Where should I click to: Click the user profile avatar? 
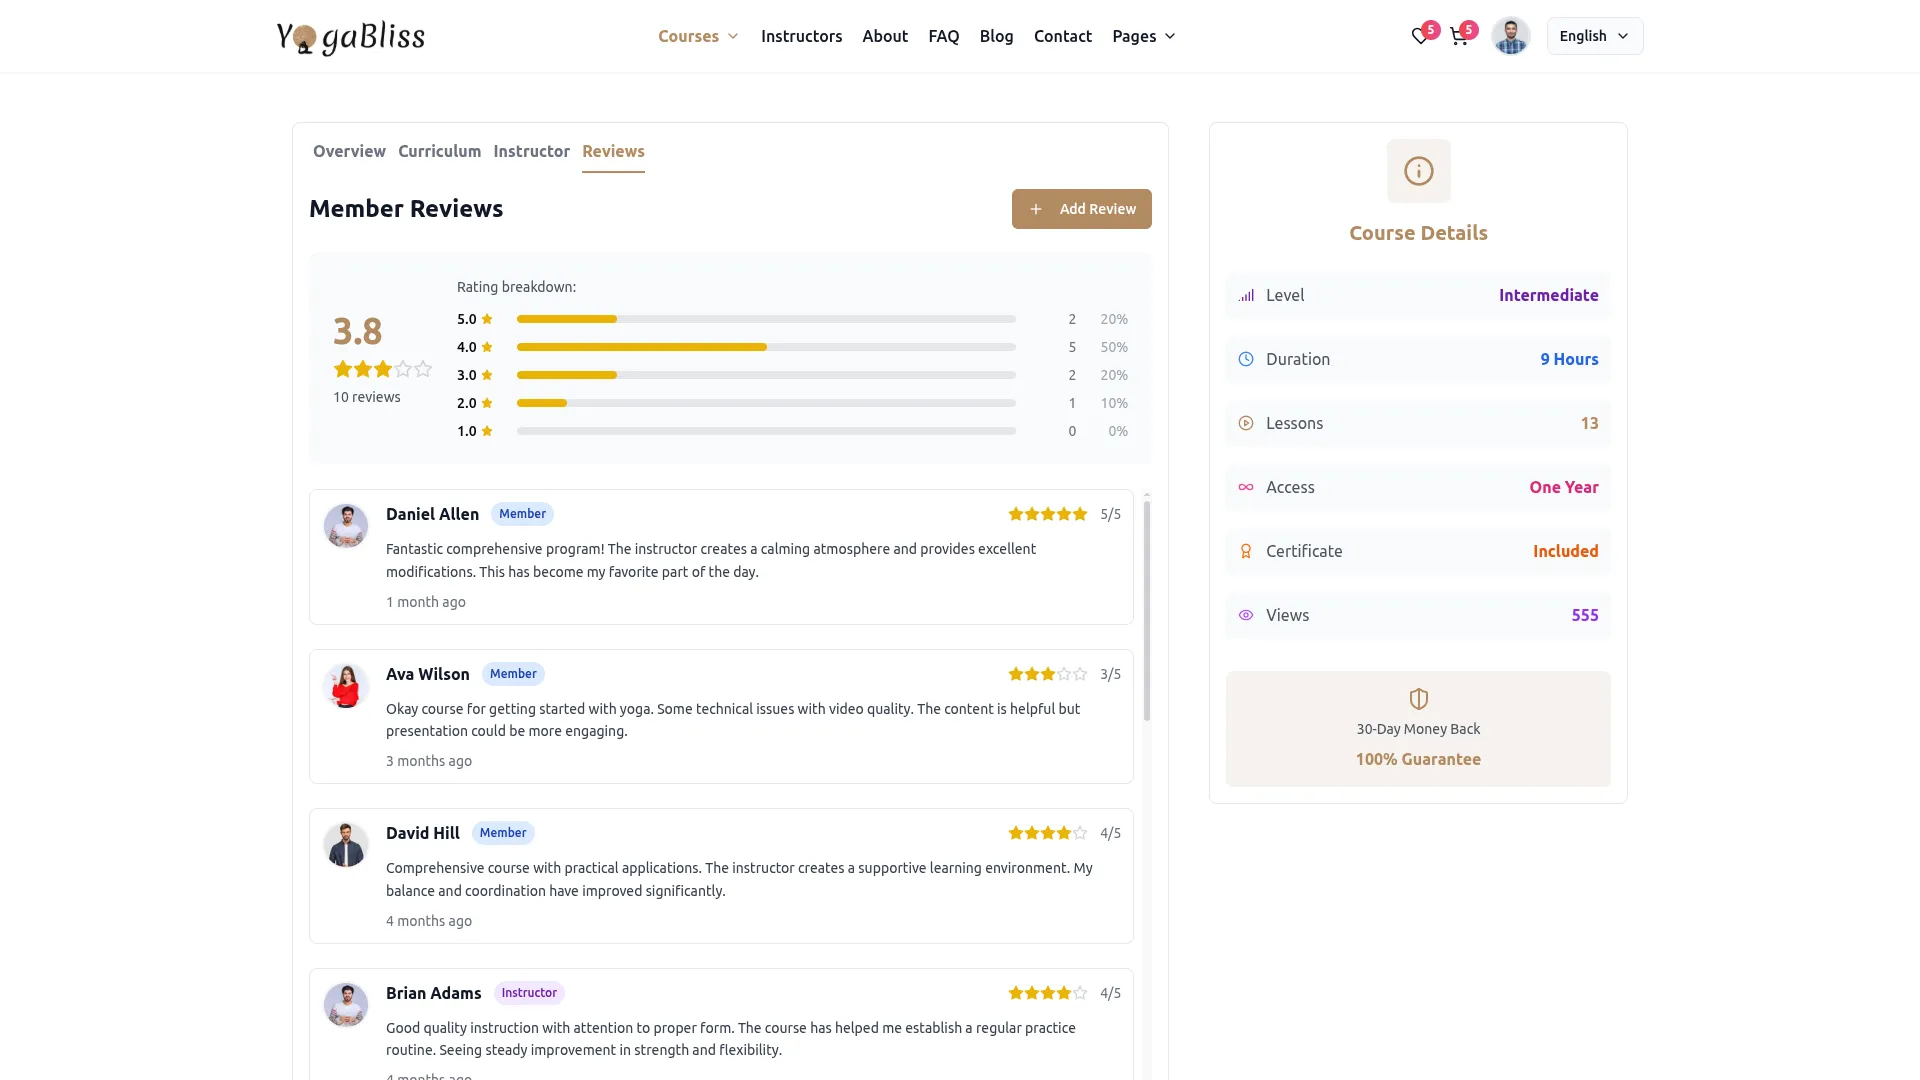(x=1510, y=36)
